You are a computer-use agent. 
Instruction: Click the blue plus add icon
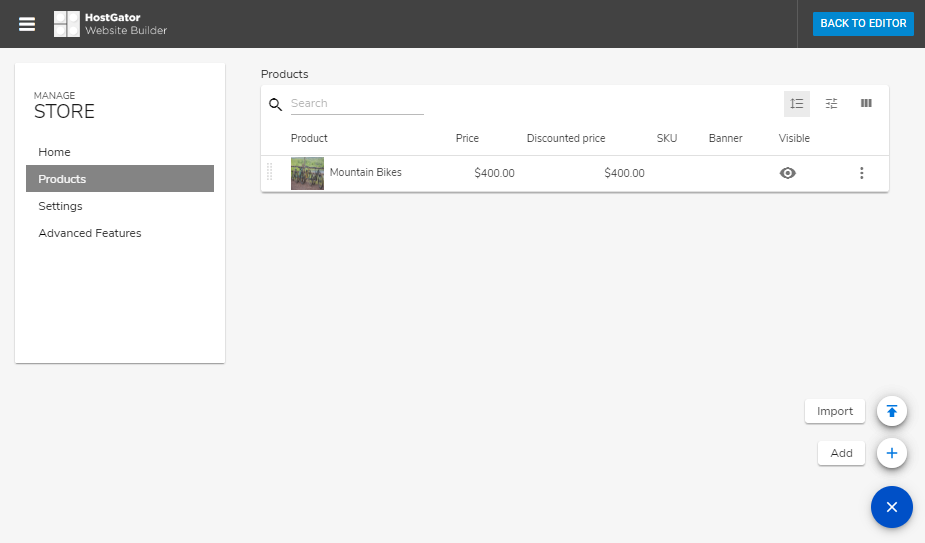pyautogui.click(x=892, y=453)
